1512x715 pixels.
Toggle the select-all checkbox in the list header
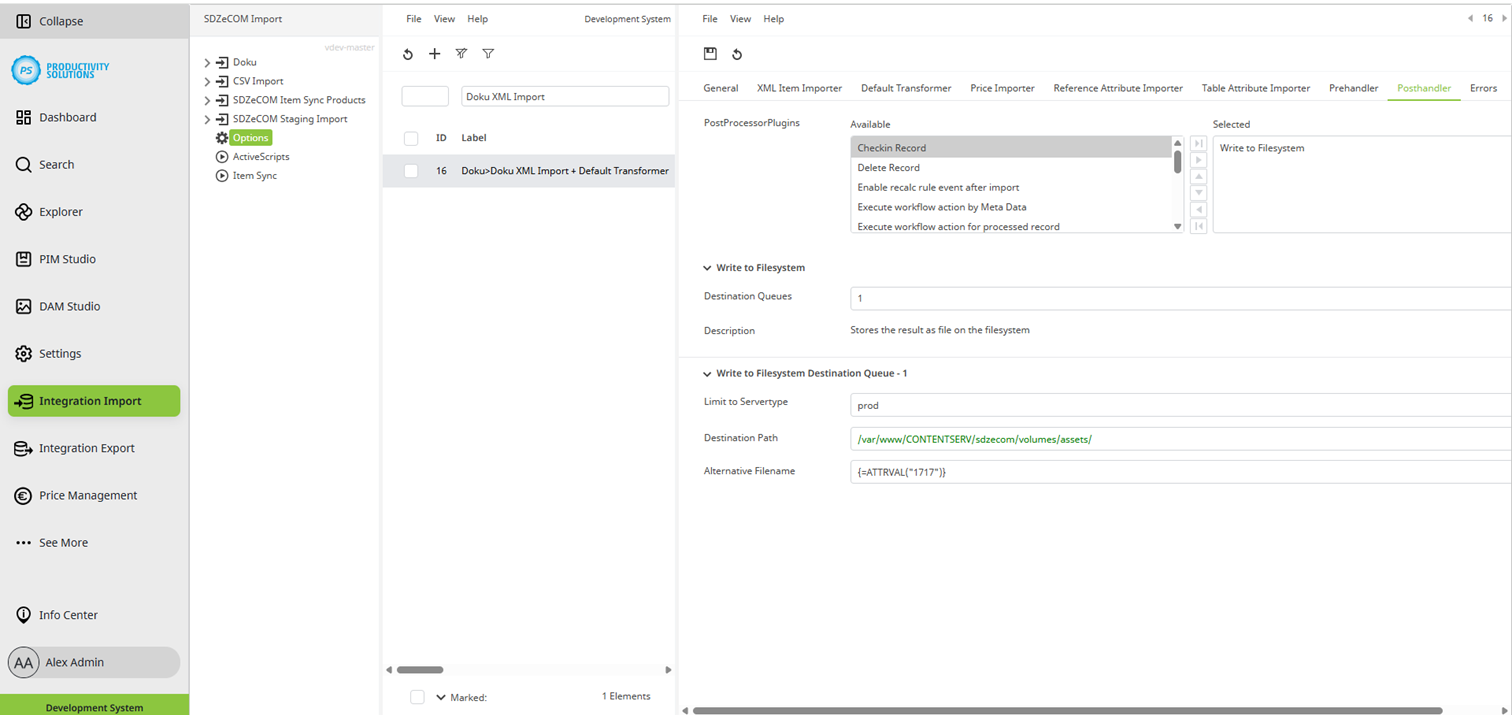[410, 138]
